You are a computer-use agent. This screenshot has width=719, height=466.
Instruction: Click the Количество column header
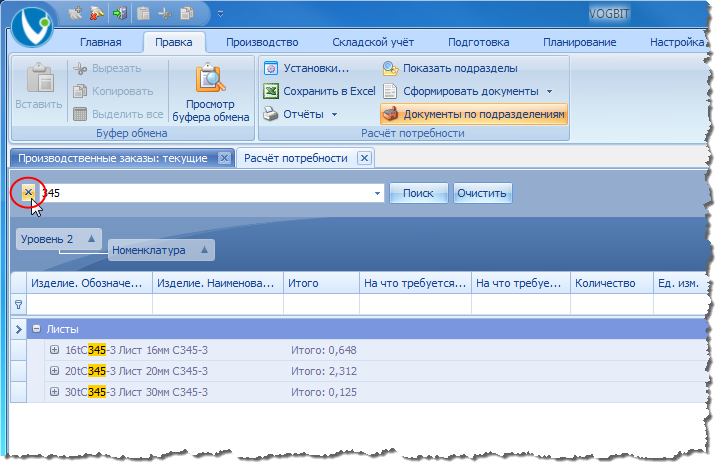click(612, 283)
